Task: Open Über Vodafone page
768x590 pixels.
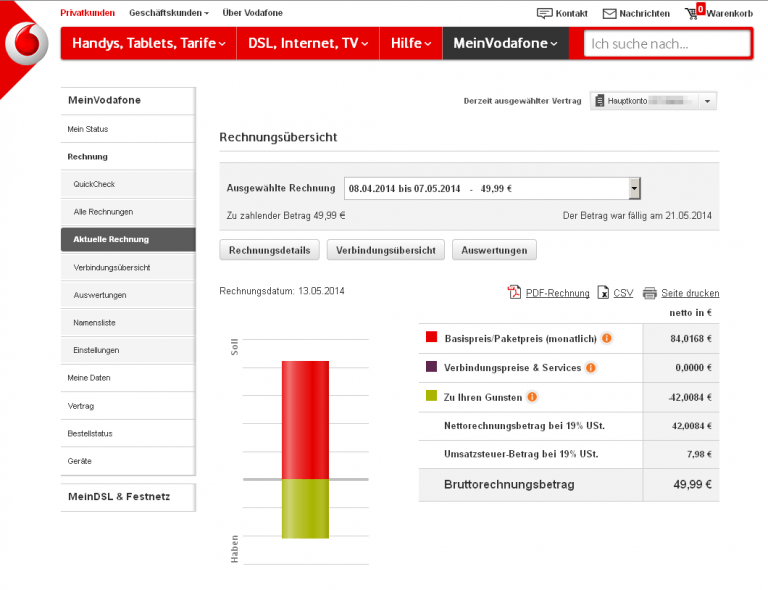Action: (x=252, y=13)
